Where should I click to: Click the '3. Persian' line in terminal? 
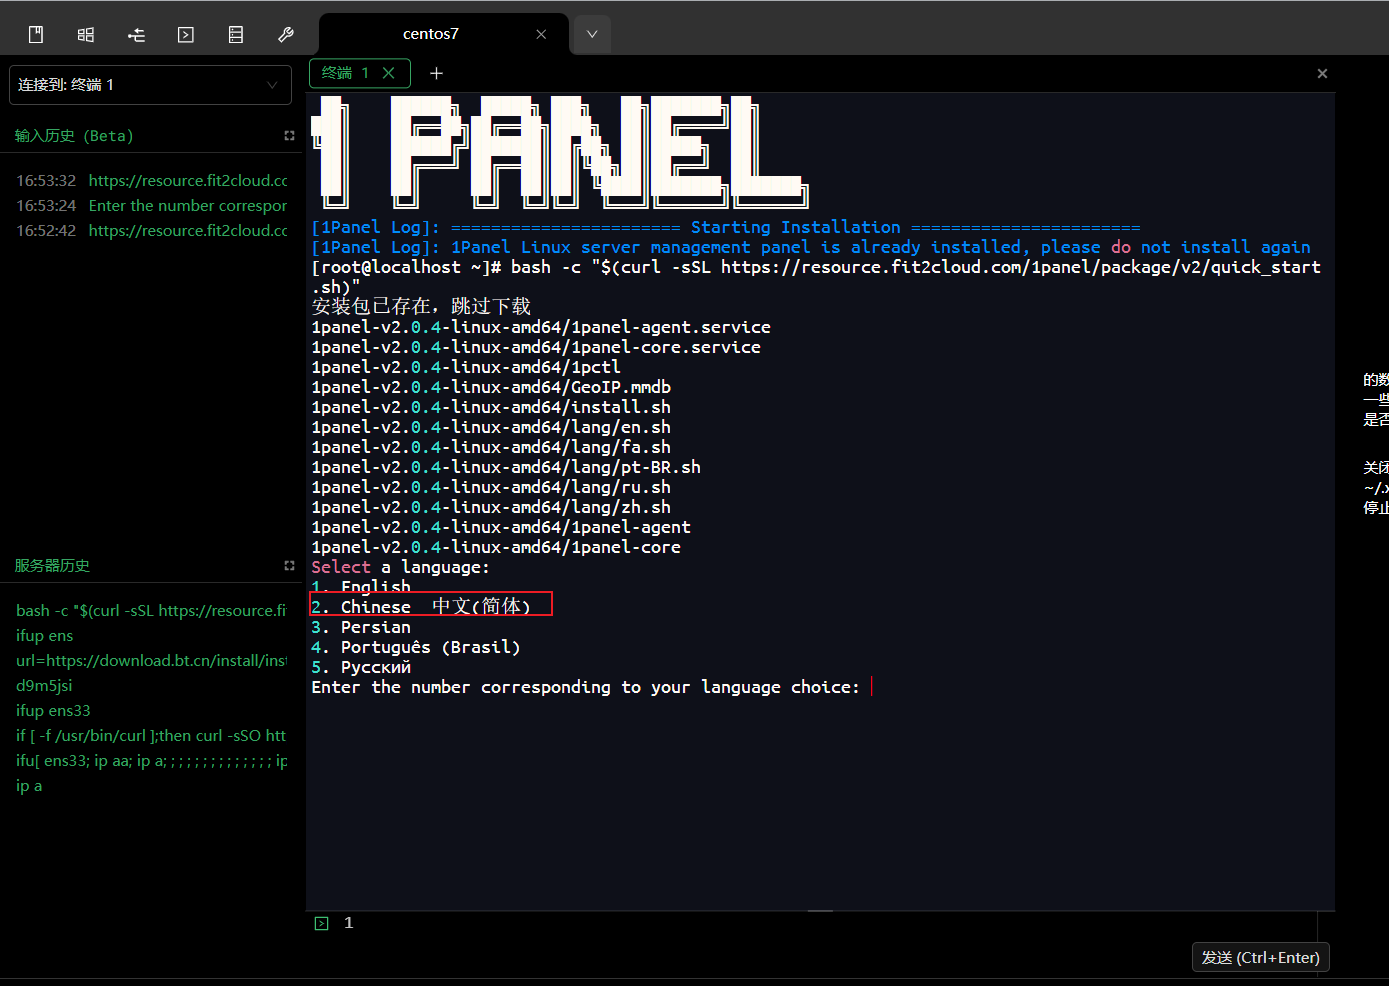361,627
